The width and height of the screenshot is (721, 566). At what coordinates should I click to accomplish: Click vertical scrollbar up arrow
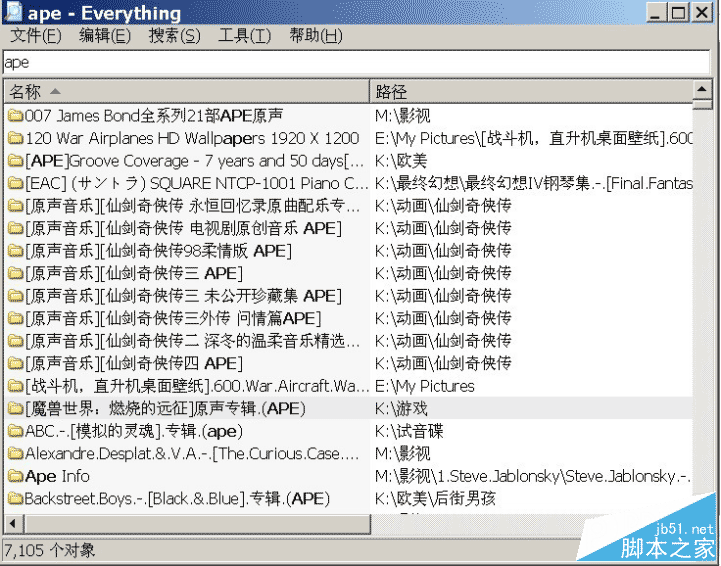pos(702,90)
